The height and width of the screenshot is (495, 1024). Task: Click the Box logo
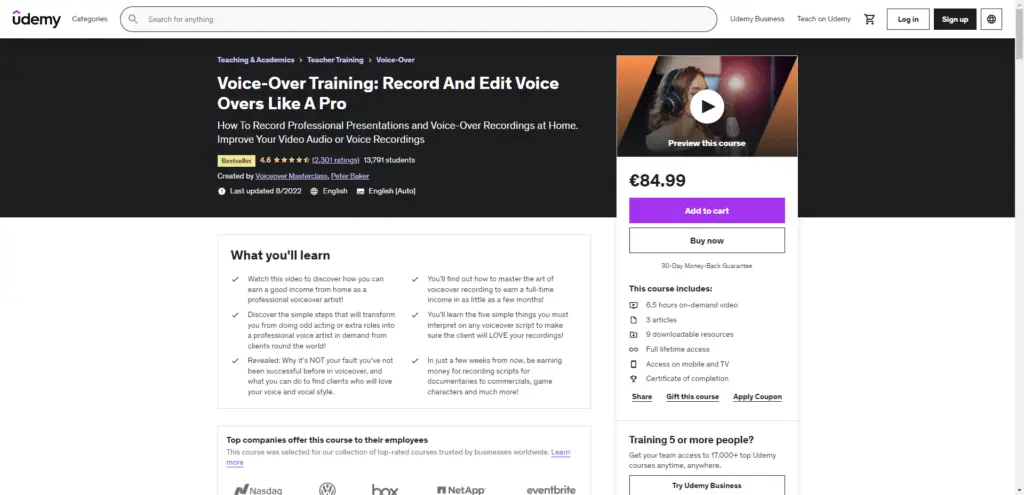point(385,490)
